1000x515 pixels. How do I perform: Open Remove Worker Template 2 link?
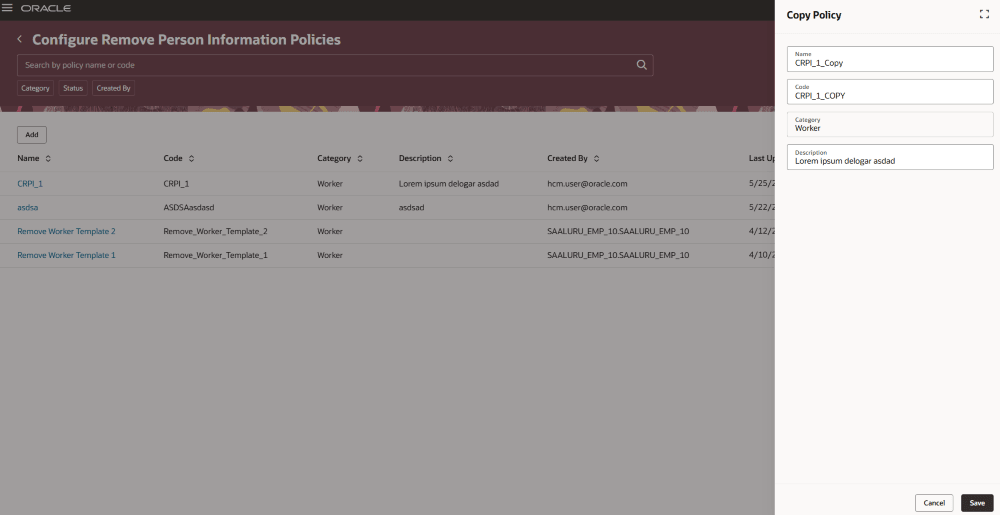66,231
